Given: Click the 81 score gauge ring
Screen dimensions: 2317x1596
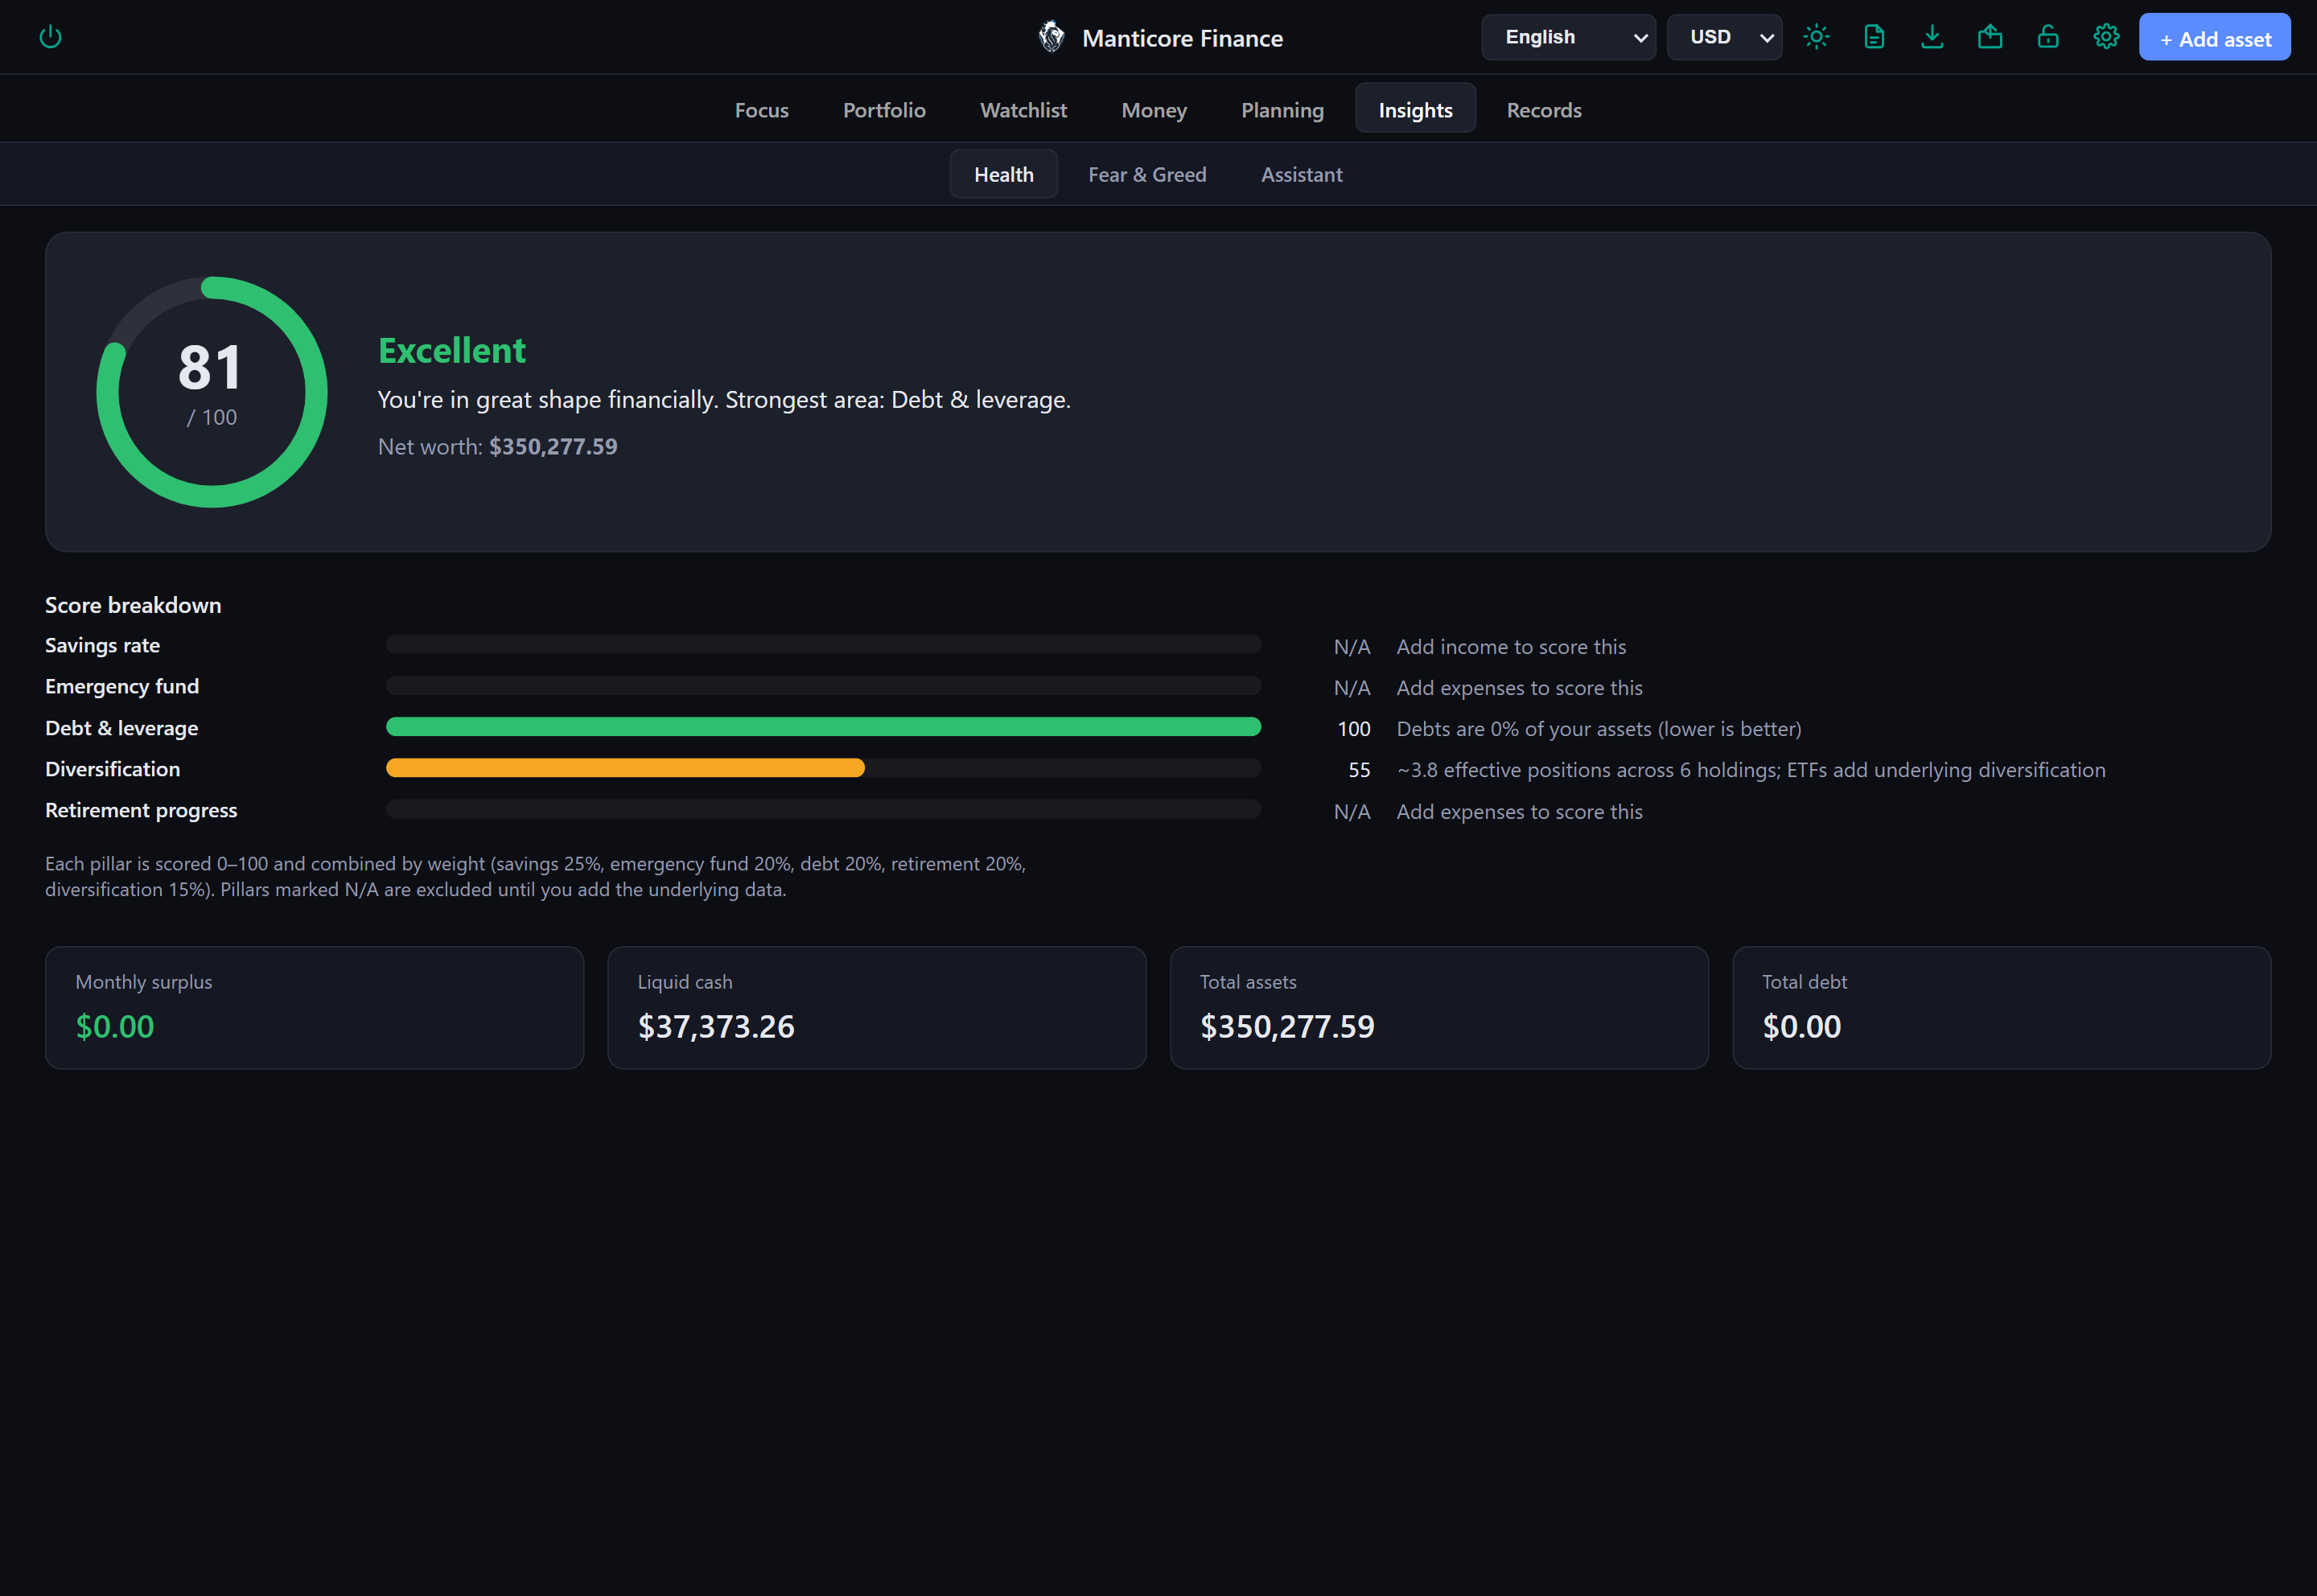Looking at the screenshot, I should [x=212, y=392].
